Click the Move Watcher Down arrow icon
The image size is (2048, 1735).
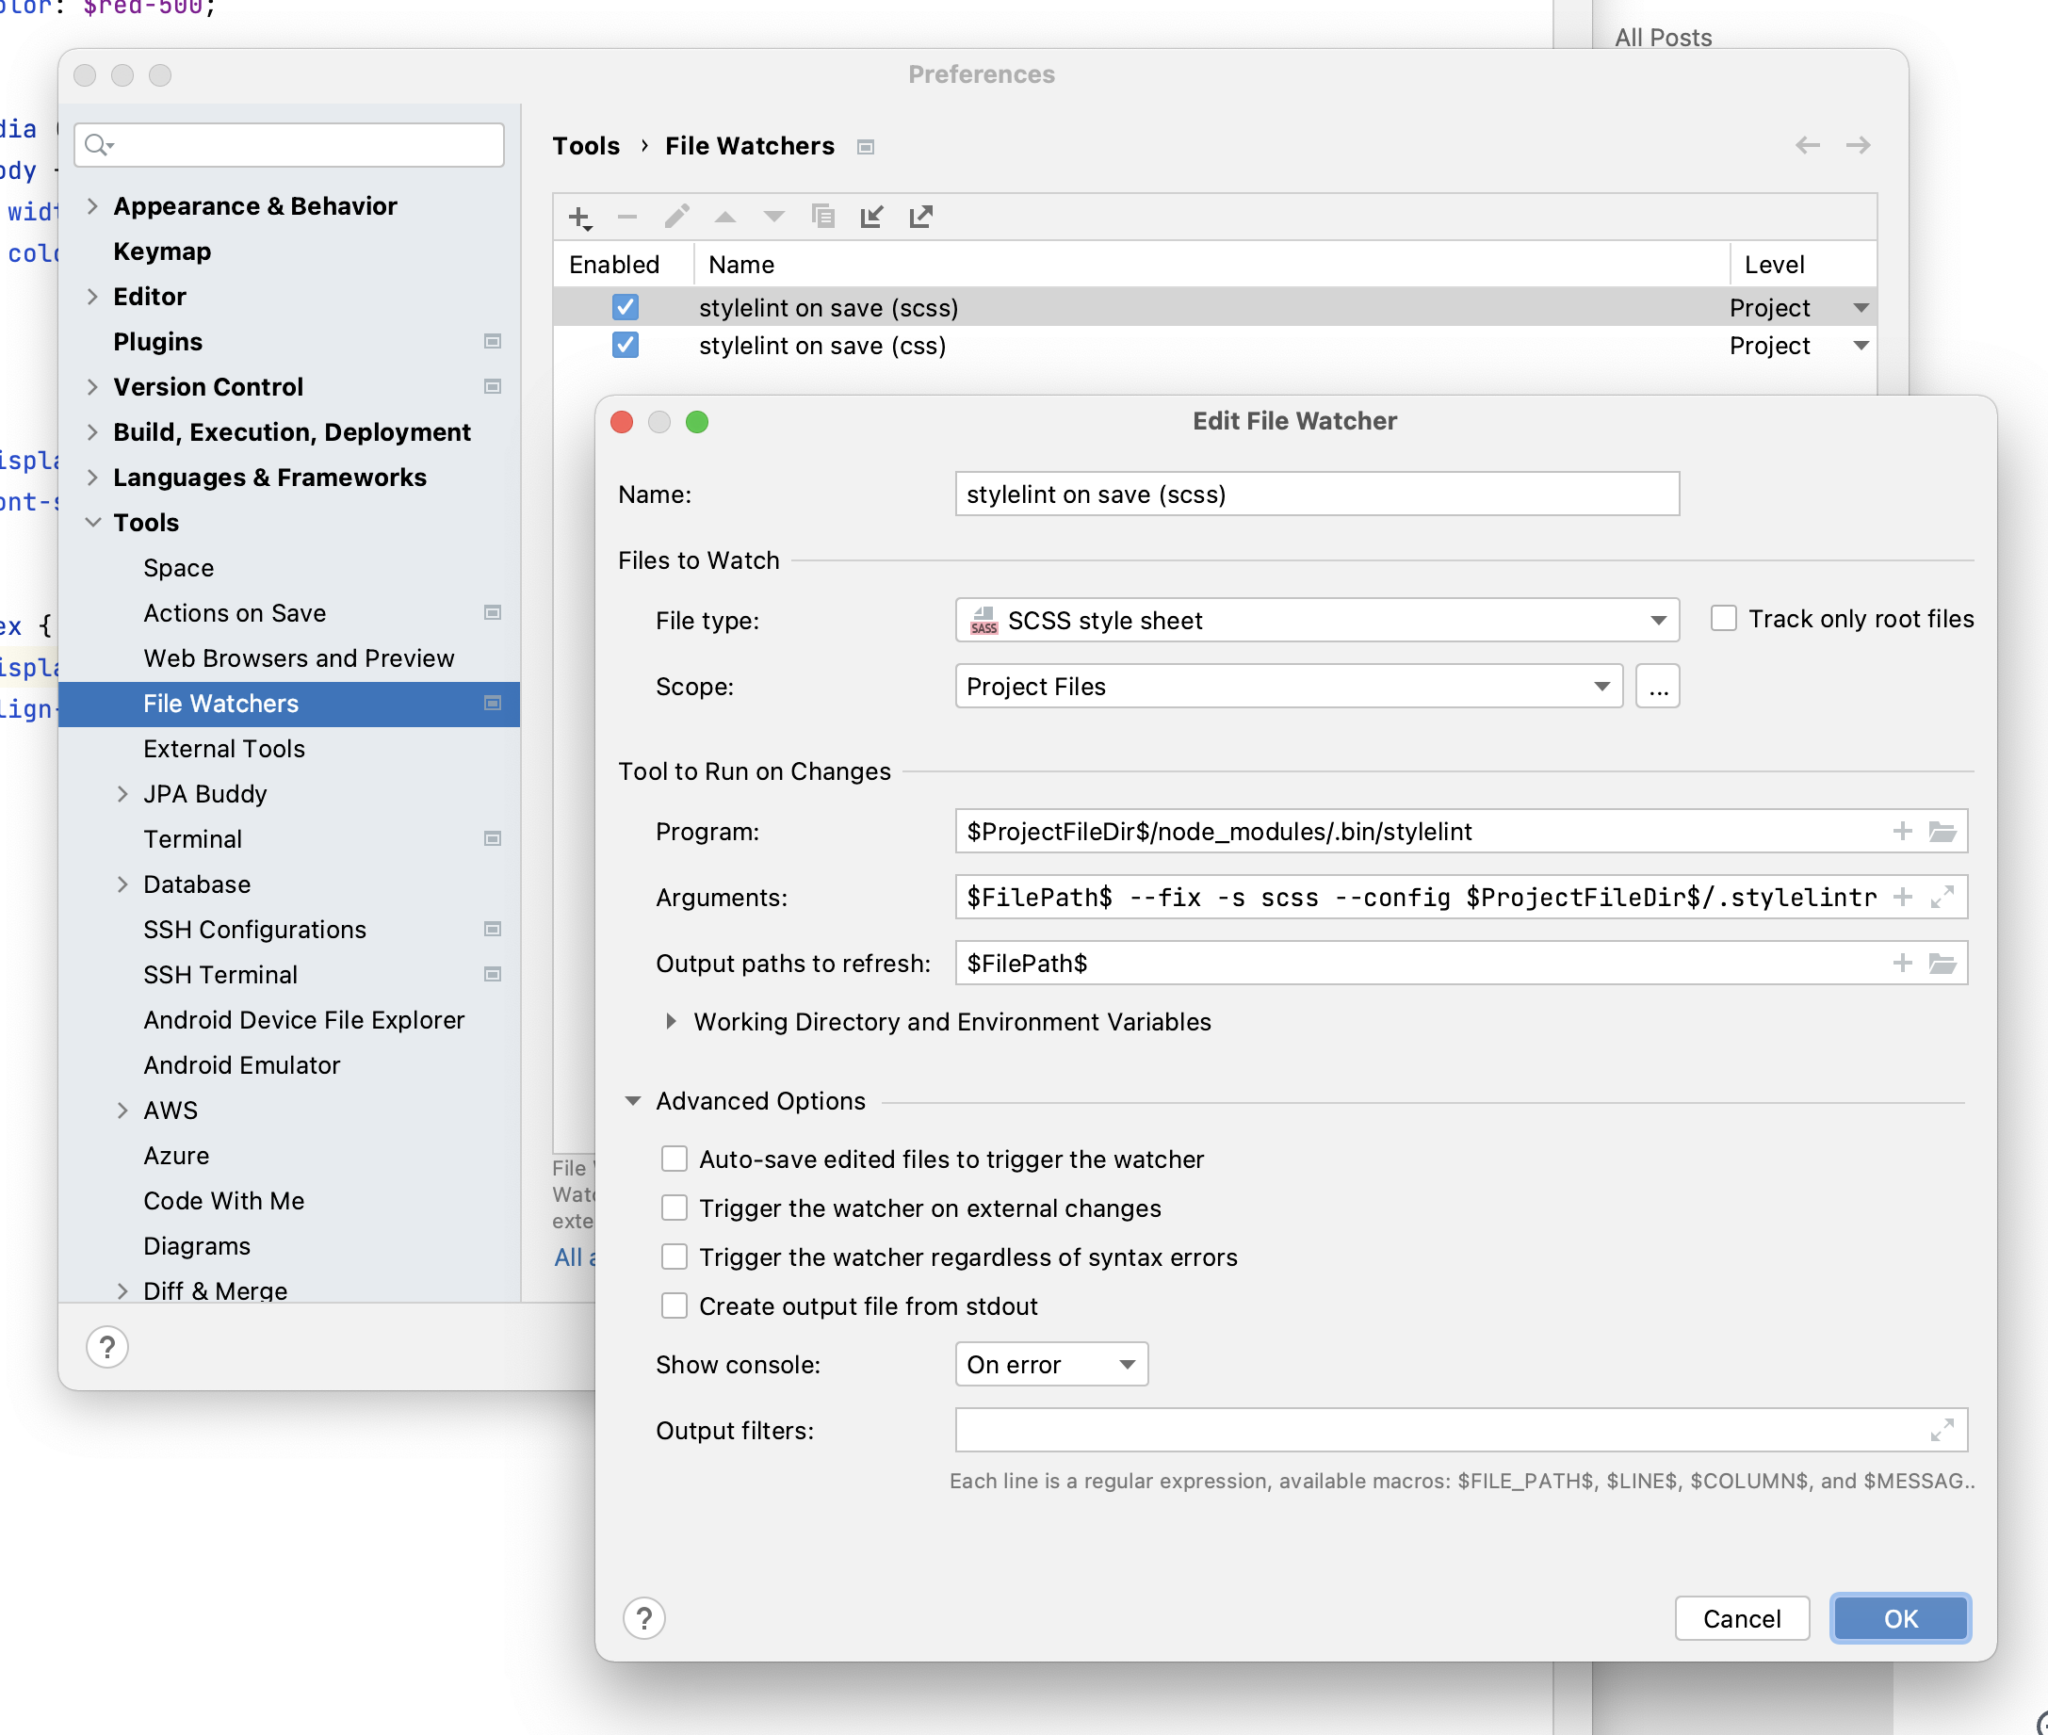pyautogui.click(x=776, y=217)
